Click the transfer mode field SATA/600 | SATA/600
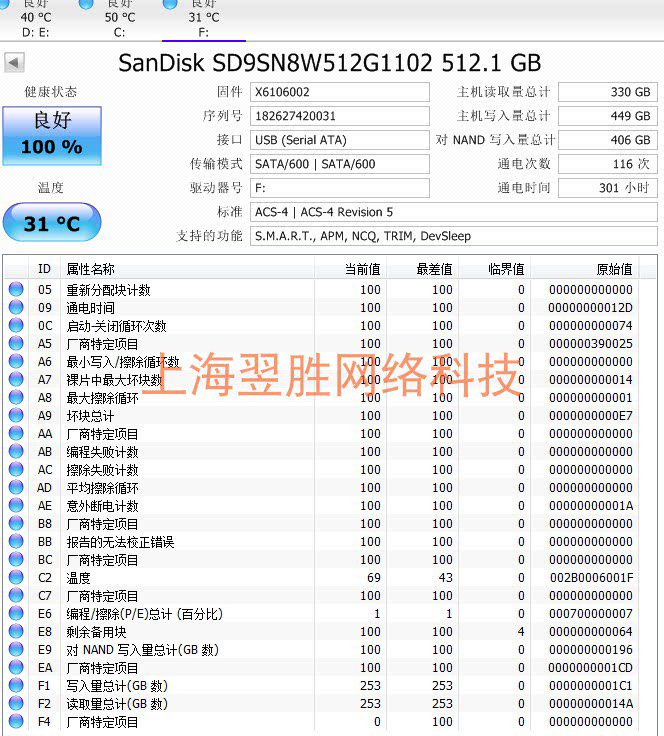The height and width of the screenshot is (736, 664). 340,164
